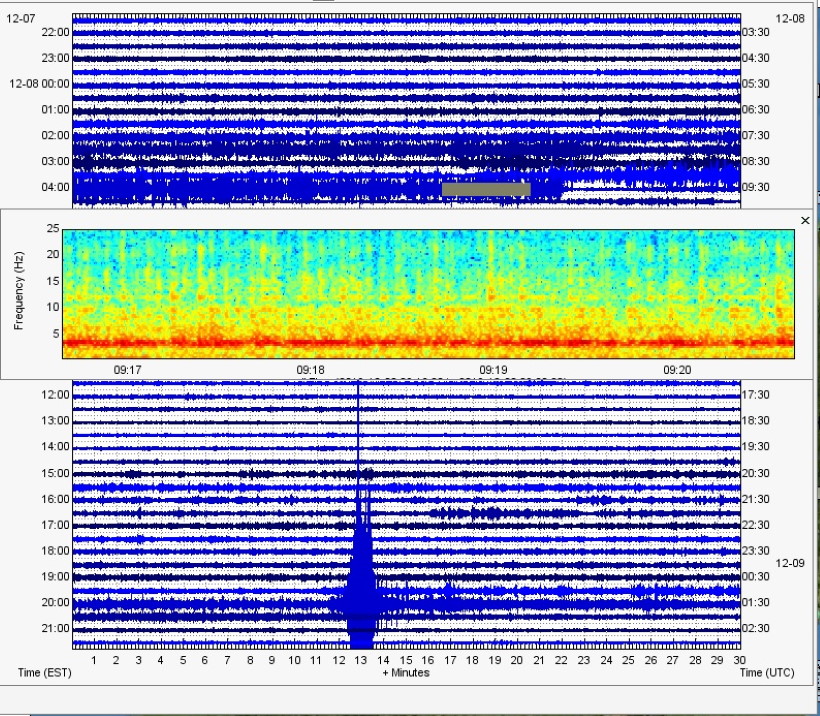
Task: Click the 04:00 EST trace row label
Action: coord(55,187)
